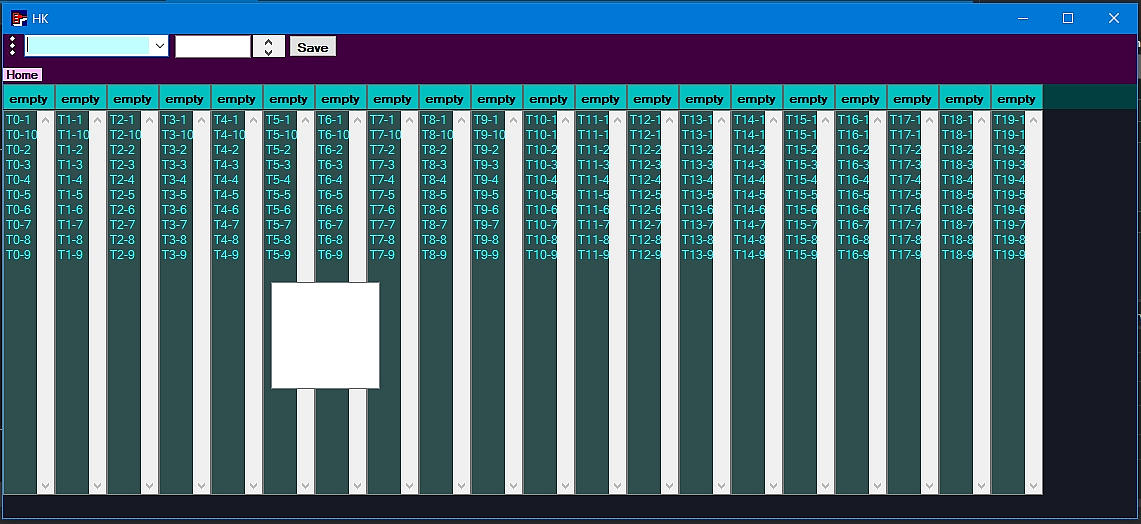Decrease value with the spinner down arrow

[x=269, y=52]
